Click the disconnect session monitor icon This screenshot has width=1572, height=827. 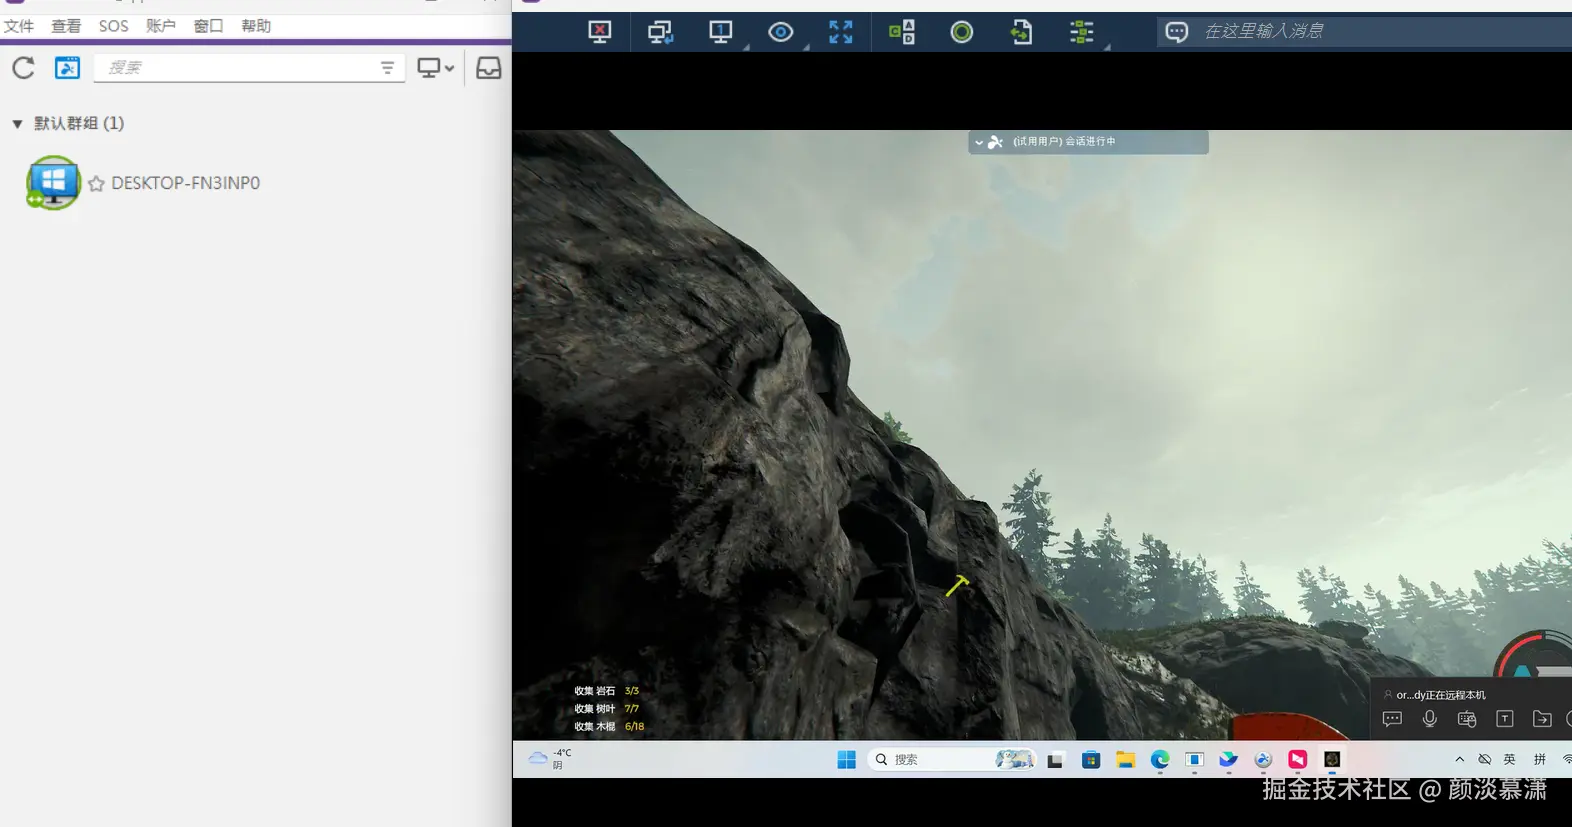tap(599, 32)
